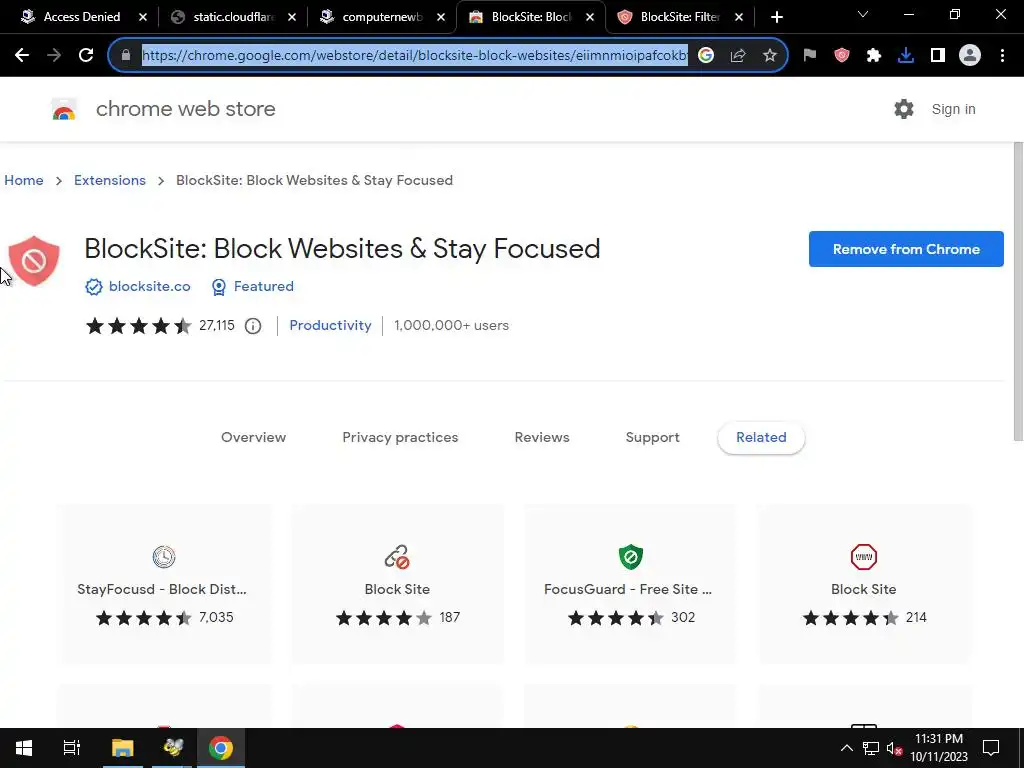The image size is (1024, 768).
Task: Click the 1,000,000+ users text
Action: click(451, 326)
